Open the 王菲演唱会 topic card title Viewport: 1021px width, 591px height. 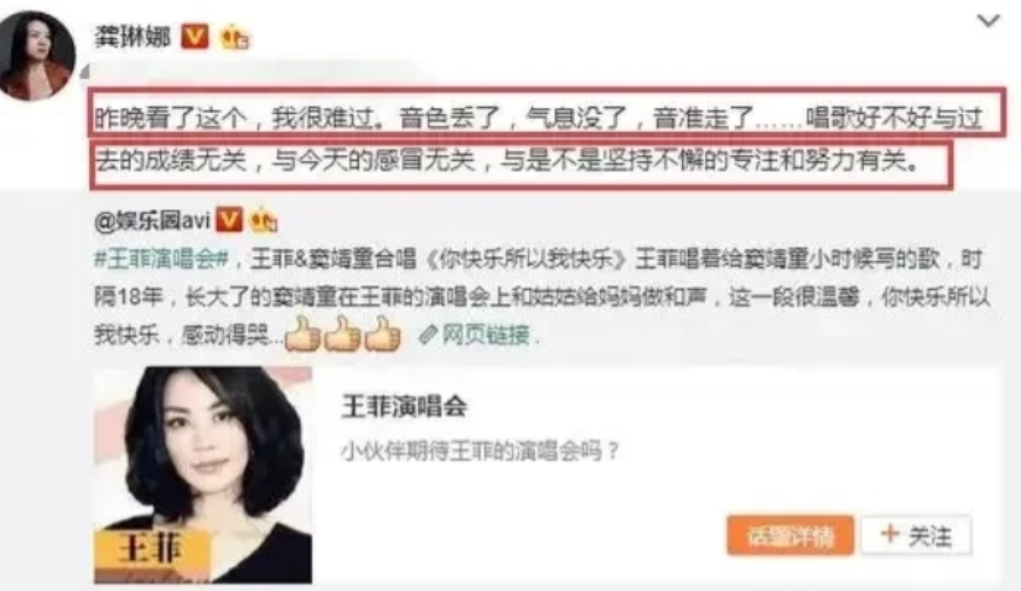click(404, 407)
